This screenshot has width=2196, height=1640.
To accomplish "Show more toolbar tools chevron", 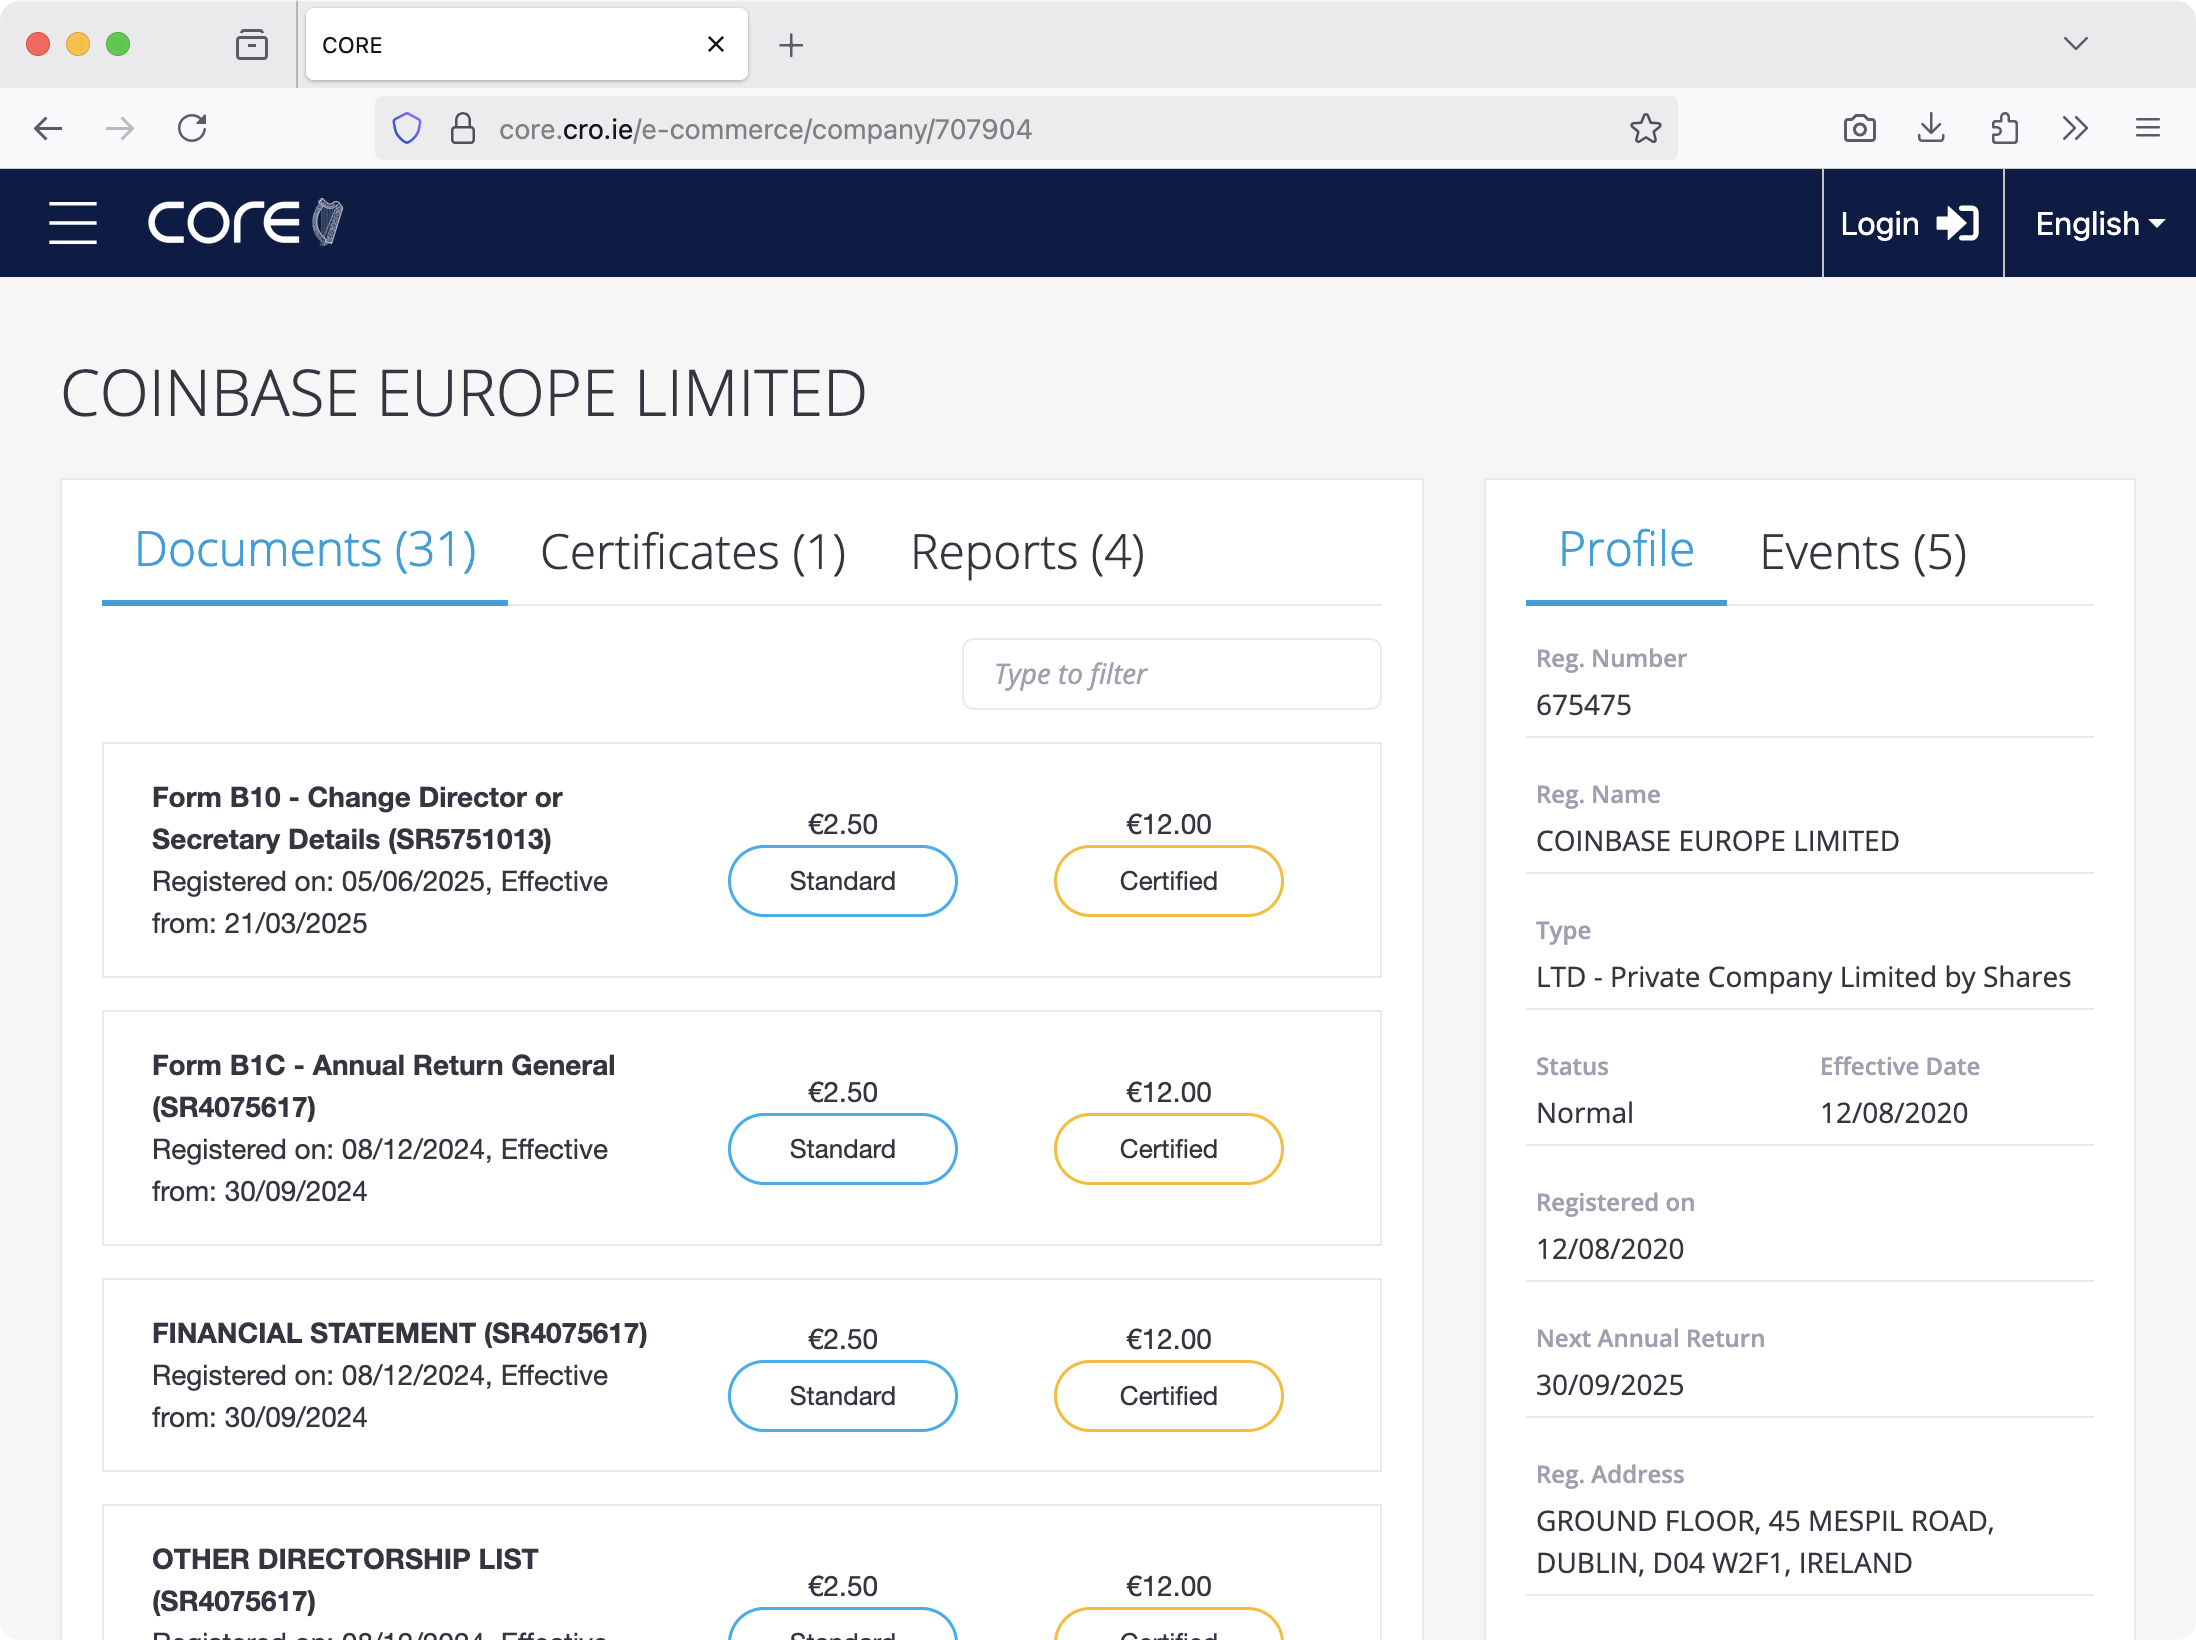I will [x=2075, y=129].
